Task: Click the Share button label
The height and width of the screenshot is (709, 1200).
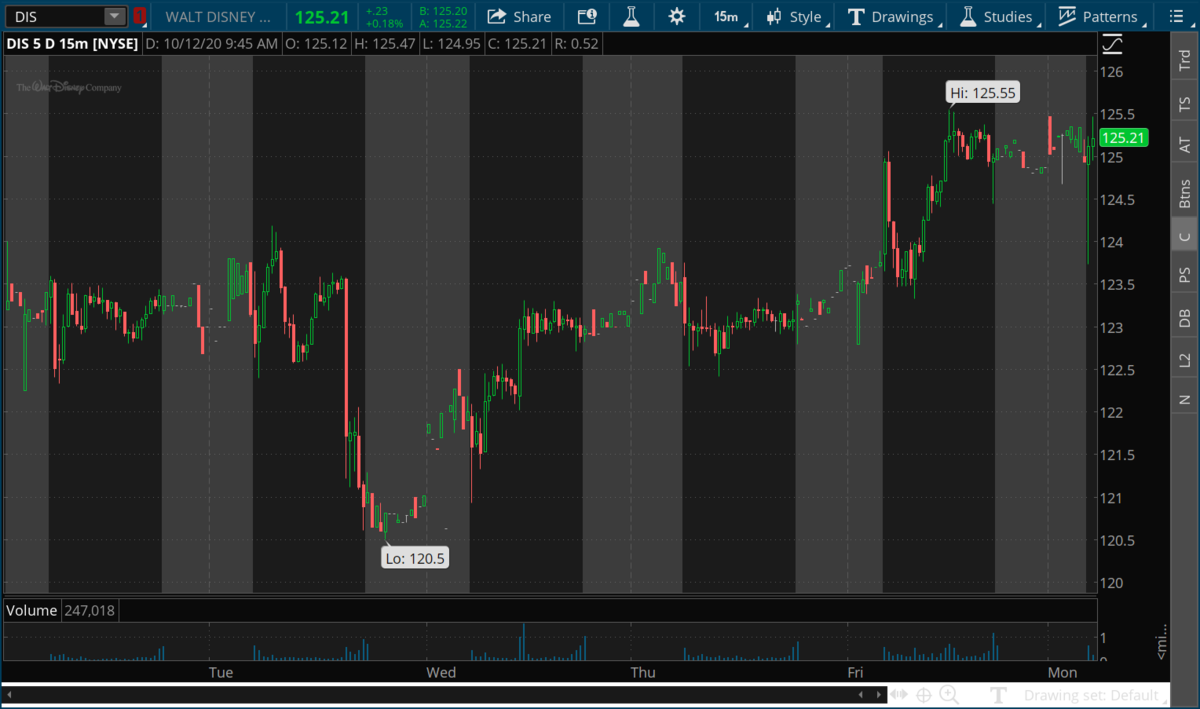Action: click(x=532, y=17)
